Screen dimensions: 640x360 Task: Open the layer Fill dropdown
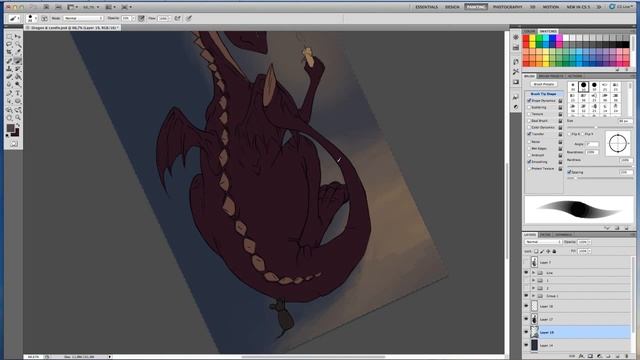pyautogui.click(x=589, y=251)
